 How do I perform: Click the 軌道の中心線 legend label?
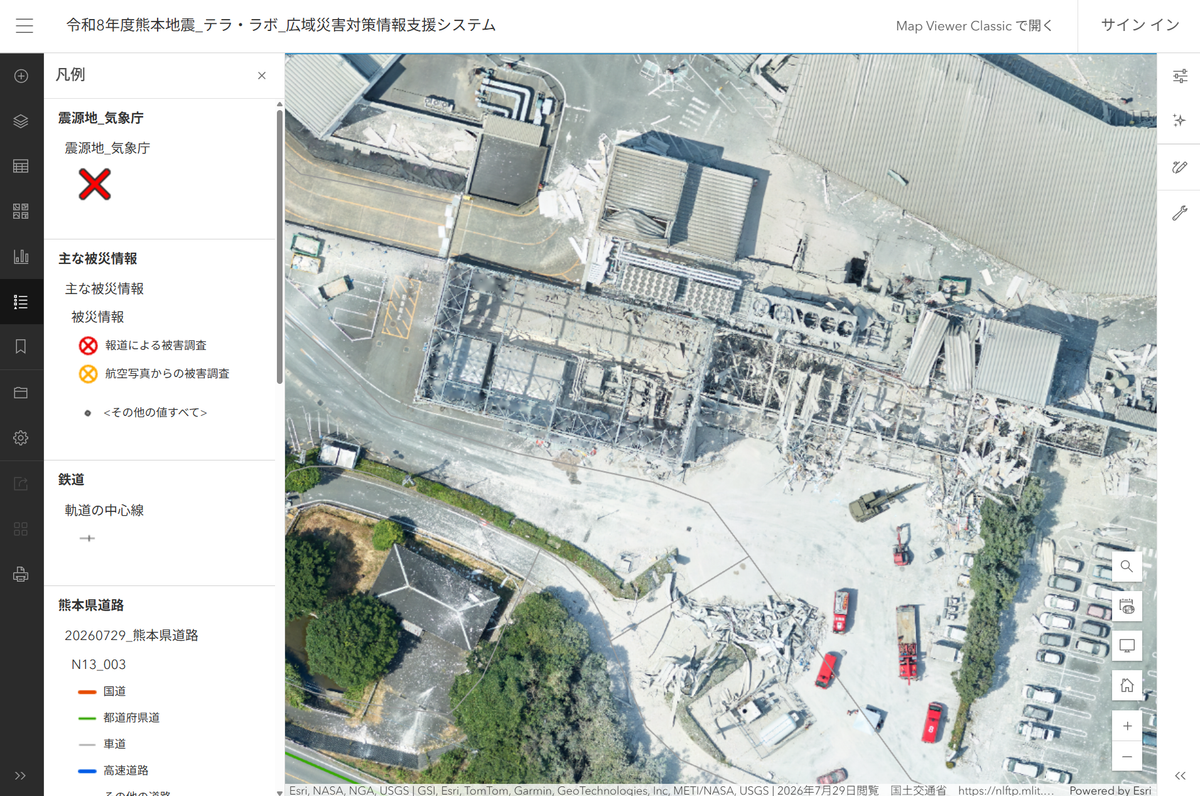point(104,510)
